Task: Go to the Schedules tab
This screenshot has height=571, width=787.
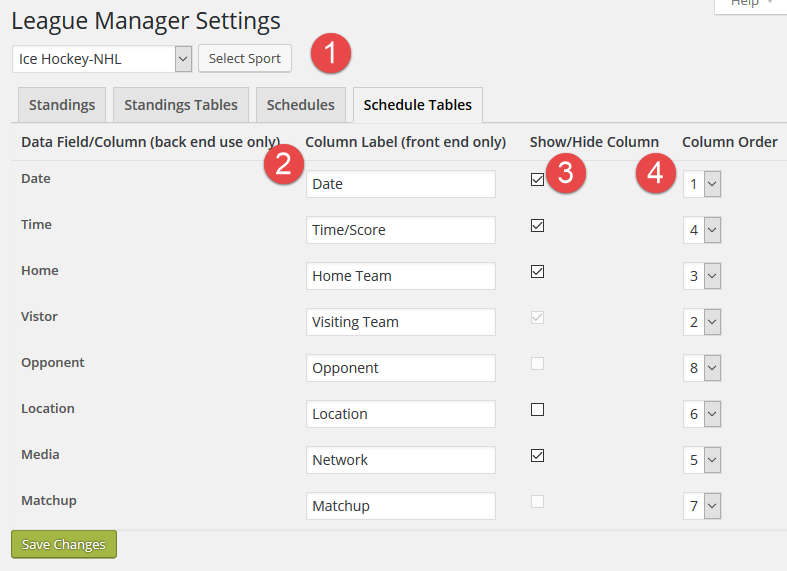Action: (301, 105)
